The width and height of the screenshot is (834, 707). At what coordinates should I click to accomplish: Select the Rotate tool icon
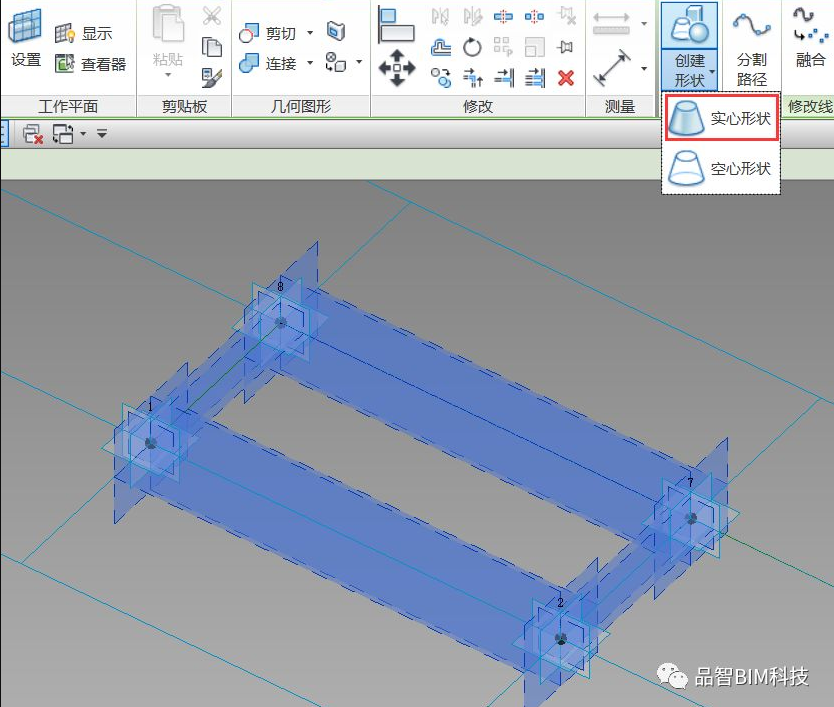pos(472,47)
